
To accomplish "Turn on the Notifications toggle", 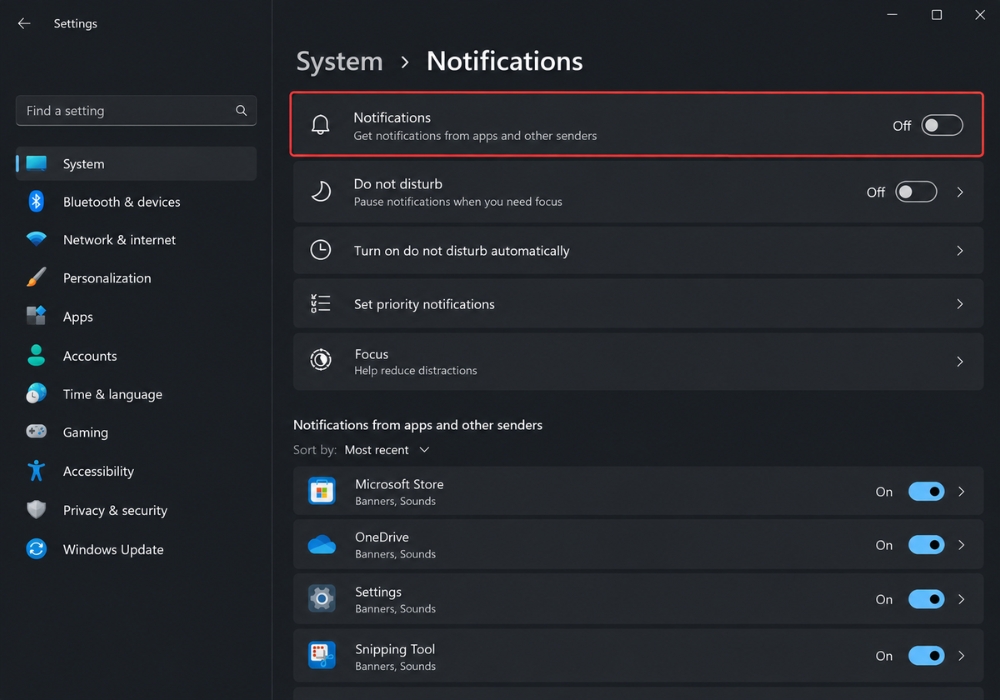I will [x=942, y=125].
